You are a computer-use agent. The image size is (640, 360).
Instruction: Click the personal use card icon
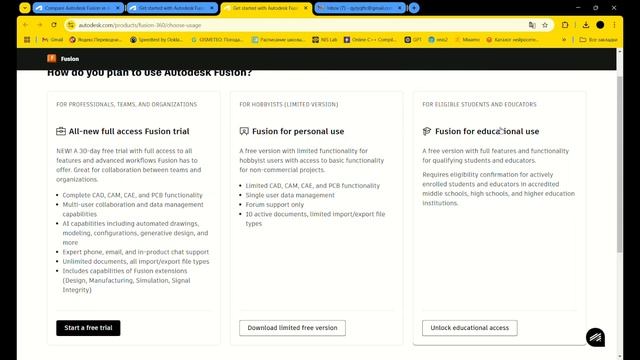(244, 131)
